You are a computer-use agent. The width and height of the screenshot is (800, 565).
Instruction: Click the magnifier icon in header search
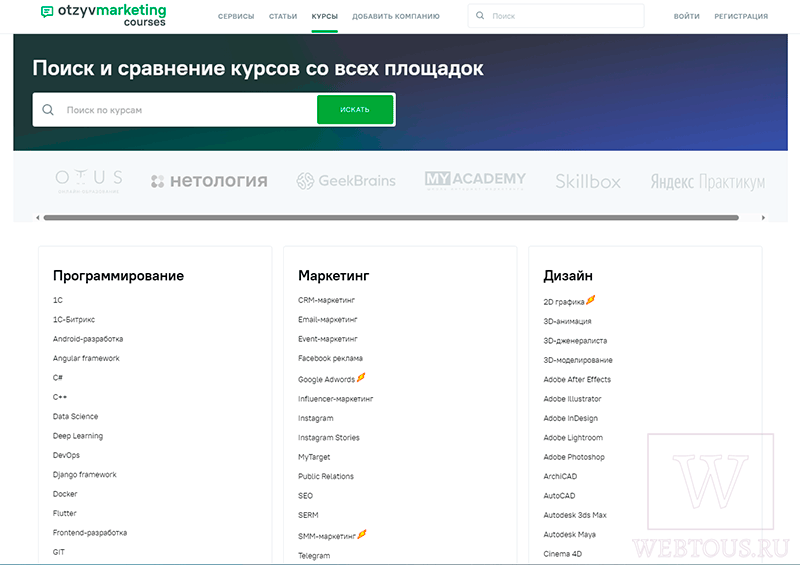click(x=480, y=16)
